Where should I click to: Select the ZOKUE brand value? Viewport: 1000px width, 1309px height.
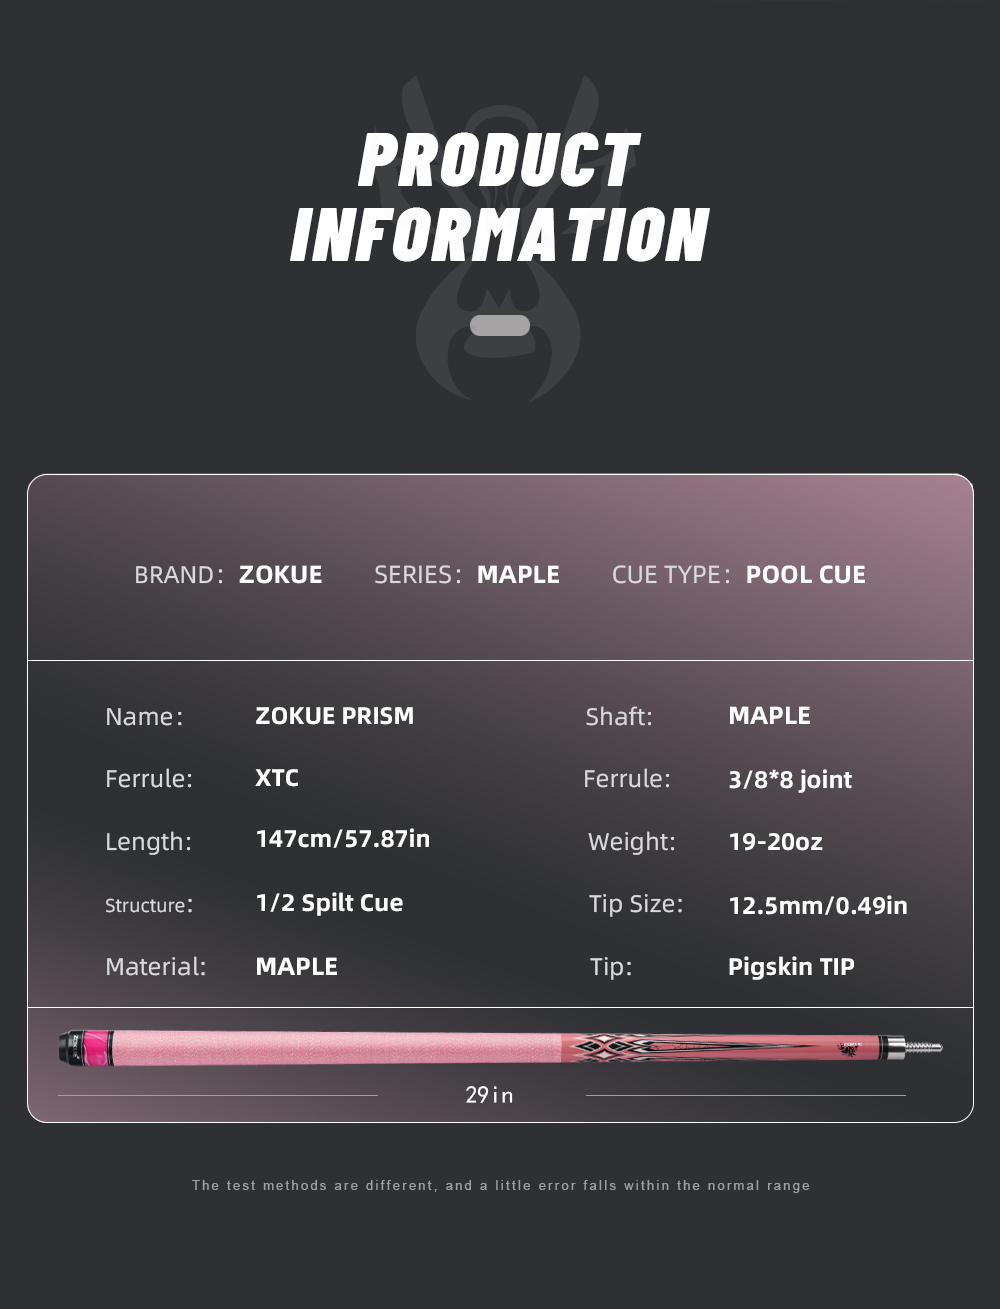click(281, 575)
